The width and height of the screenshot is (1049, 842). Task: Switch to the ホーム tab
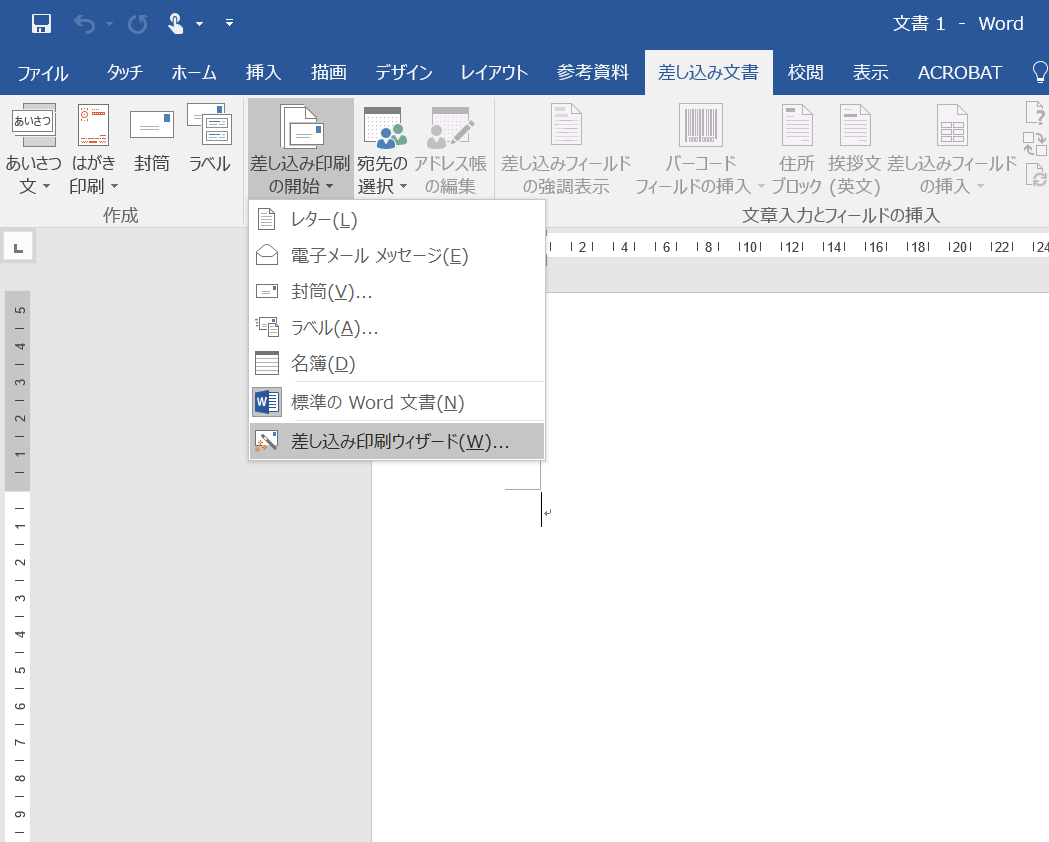point(194,72)
